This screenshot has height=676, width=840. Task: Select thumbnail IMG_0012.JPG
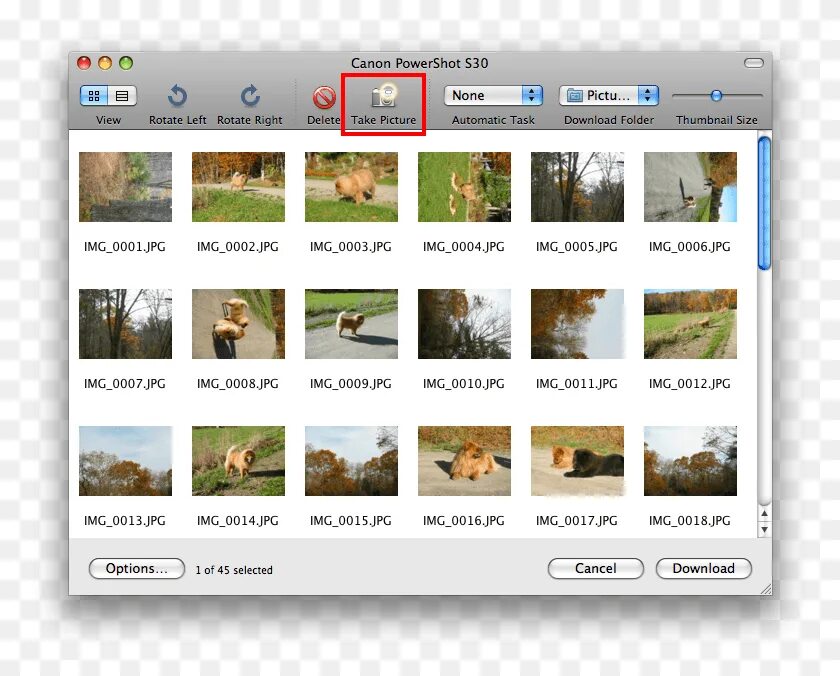691,324
